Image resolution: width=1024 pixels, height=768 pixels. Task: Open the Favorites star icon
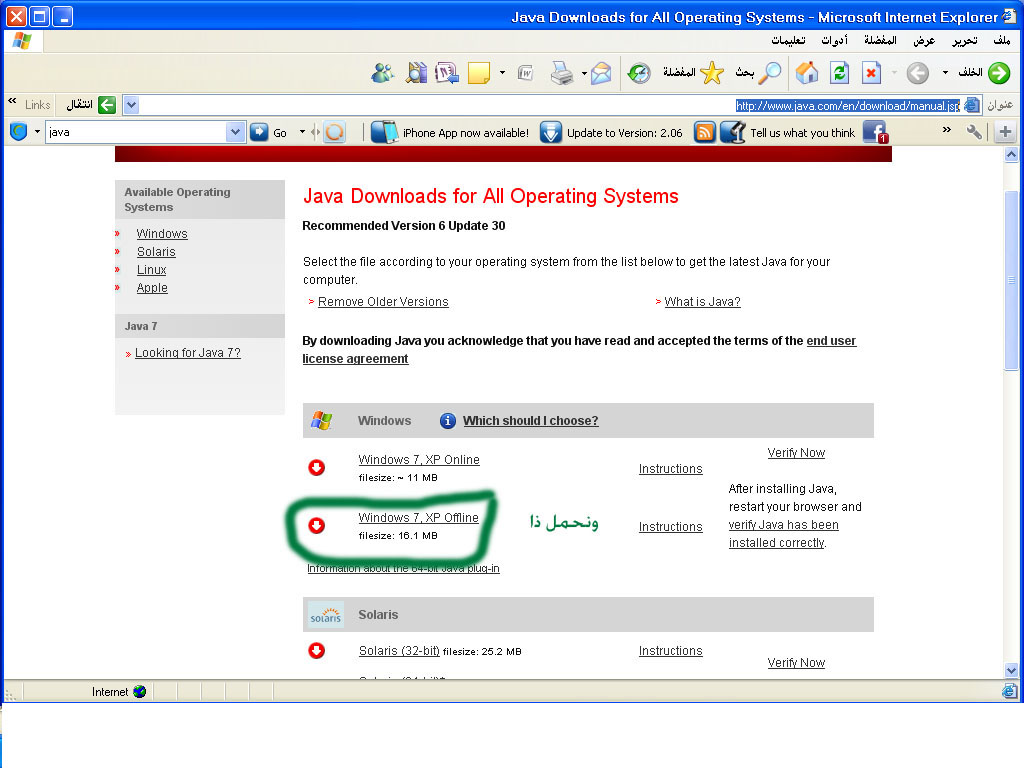[x=711, y=73]
